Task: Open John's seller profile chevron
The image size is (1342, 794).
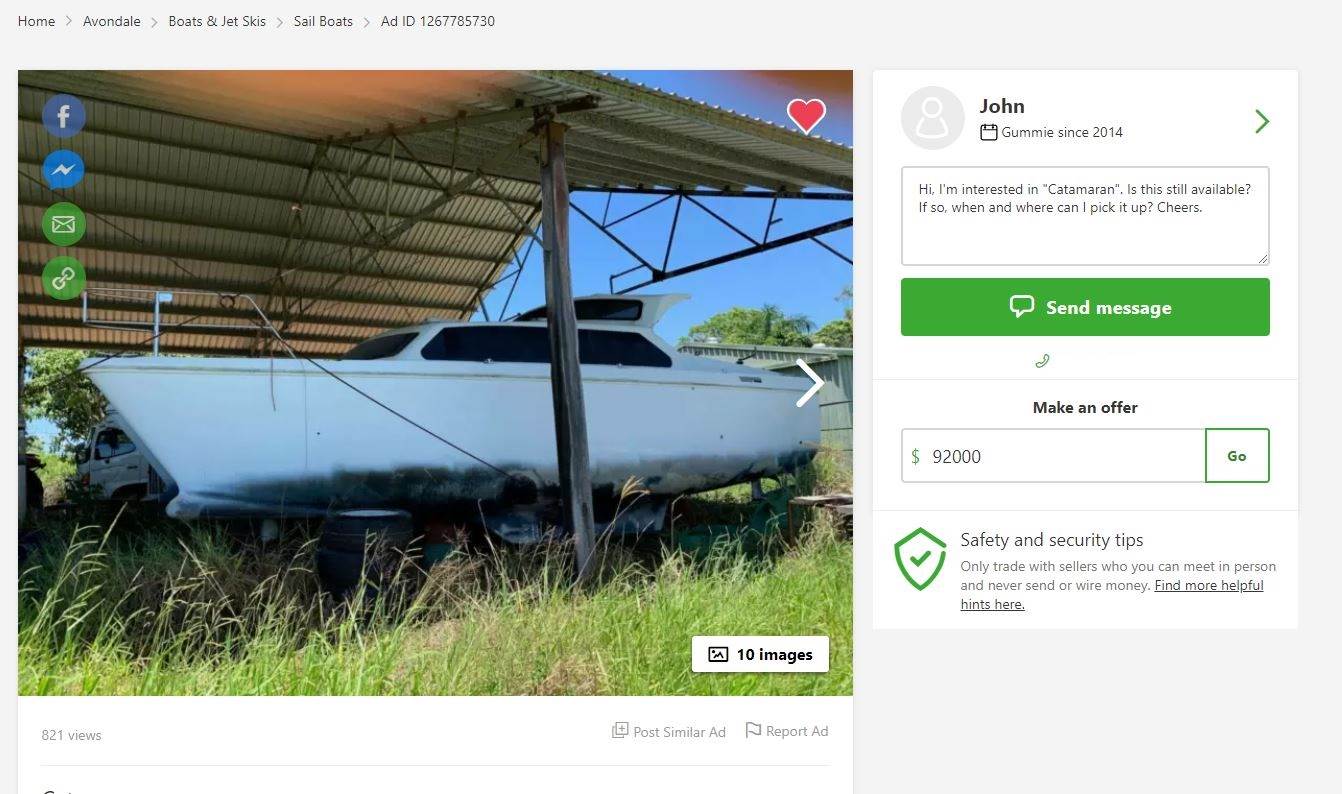Action: (x=1262, y=121)
